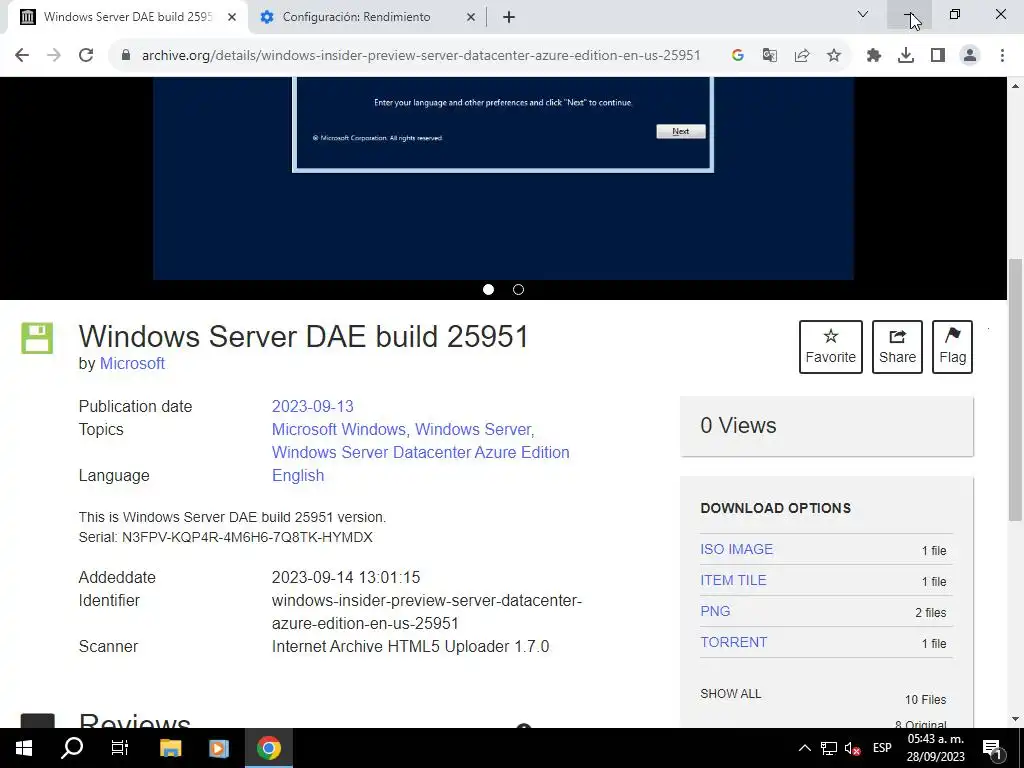This screenshot has width=1024, height=768.
Task: Open muted volume tray icon
Action: [852, 748]
